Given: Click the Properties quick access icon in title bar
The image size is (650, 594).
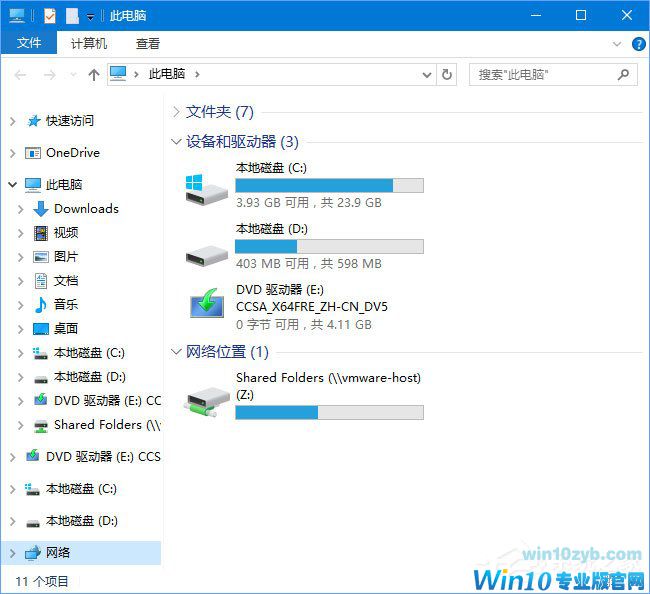Looking at the screenshot, I should coord(50,16).
